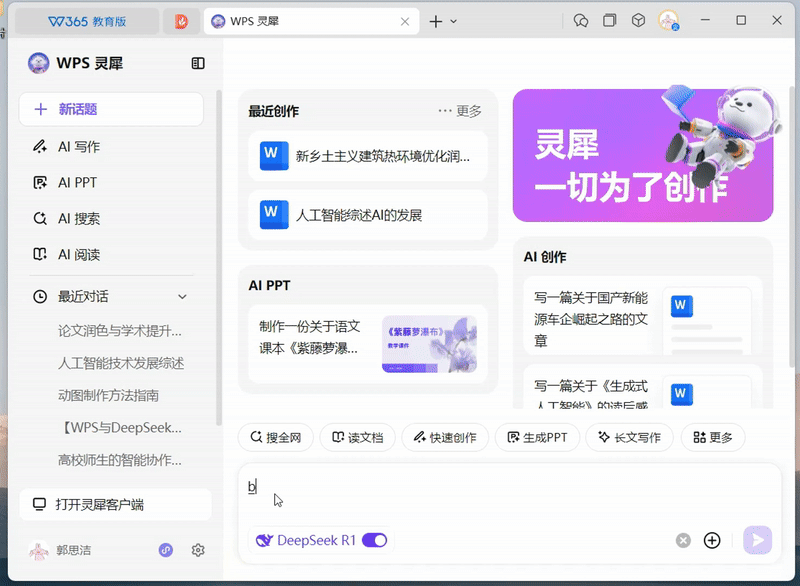The height and width of the screenshot is (586, 800).
Task: Open the new tab dropdown arrow
Action: pos(454,21)
